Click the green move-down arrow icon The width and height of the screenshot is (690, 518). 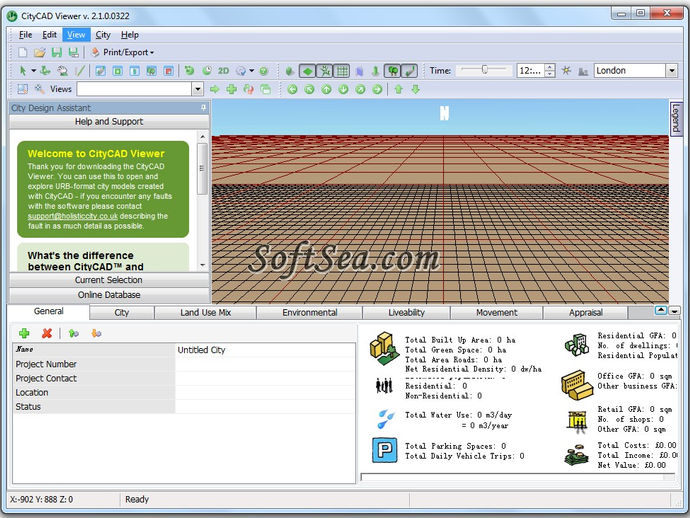415,89
